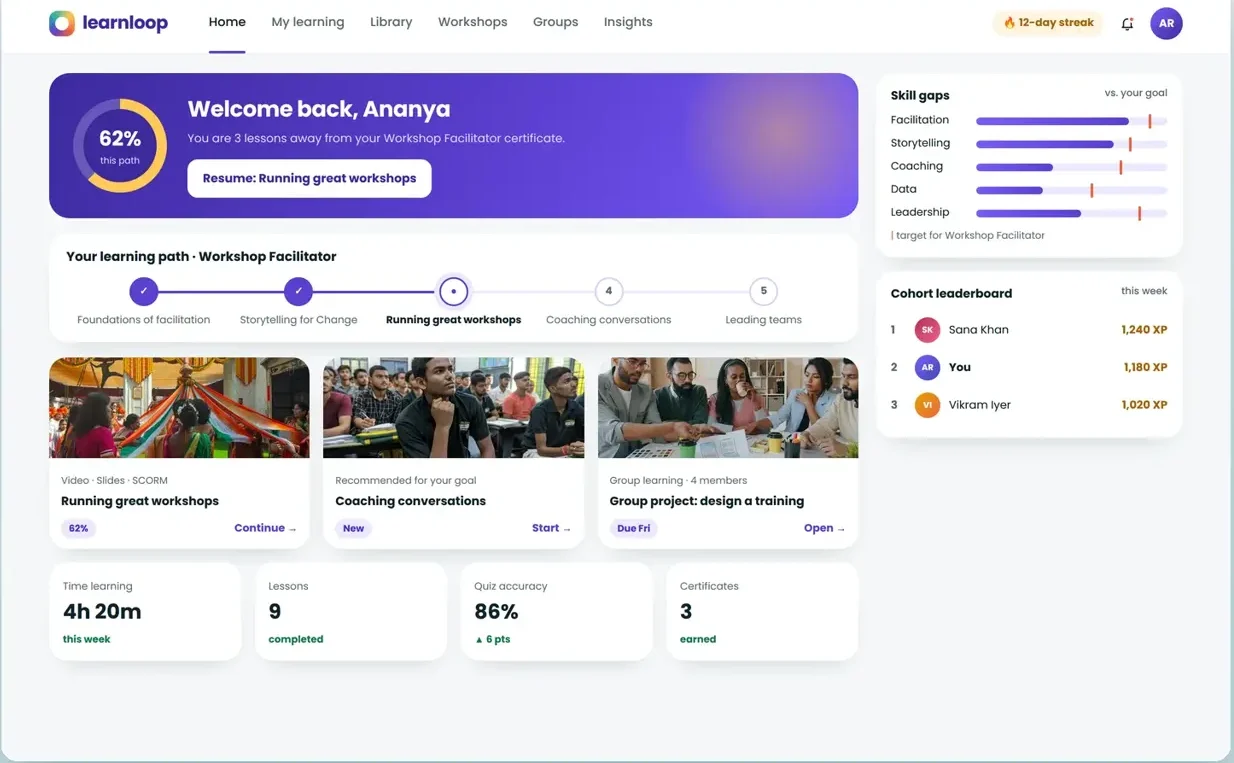Click Resume: Running great workshops button
The height and width of the screenshot is (763, 1234).
(309, 178)
